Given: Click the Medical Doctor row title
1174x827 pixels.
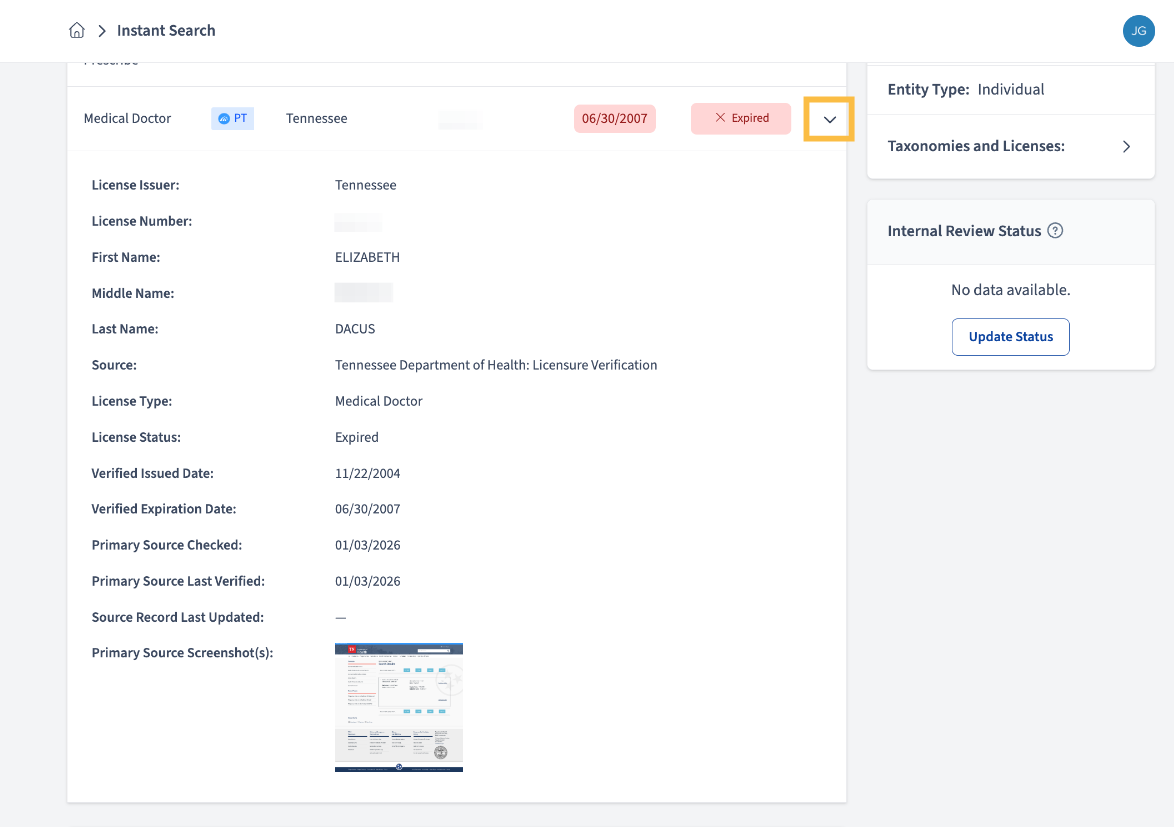Looking at the screenshot, I should pyautogui.click(x=127, y=118).
